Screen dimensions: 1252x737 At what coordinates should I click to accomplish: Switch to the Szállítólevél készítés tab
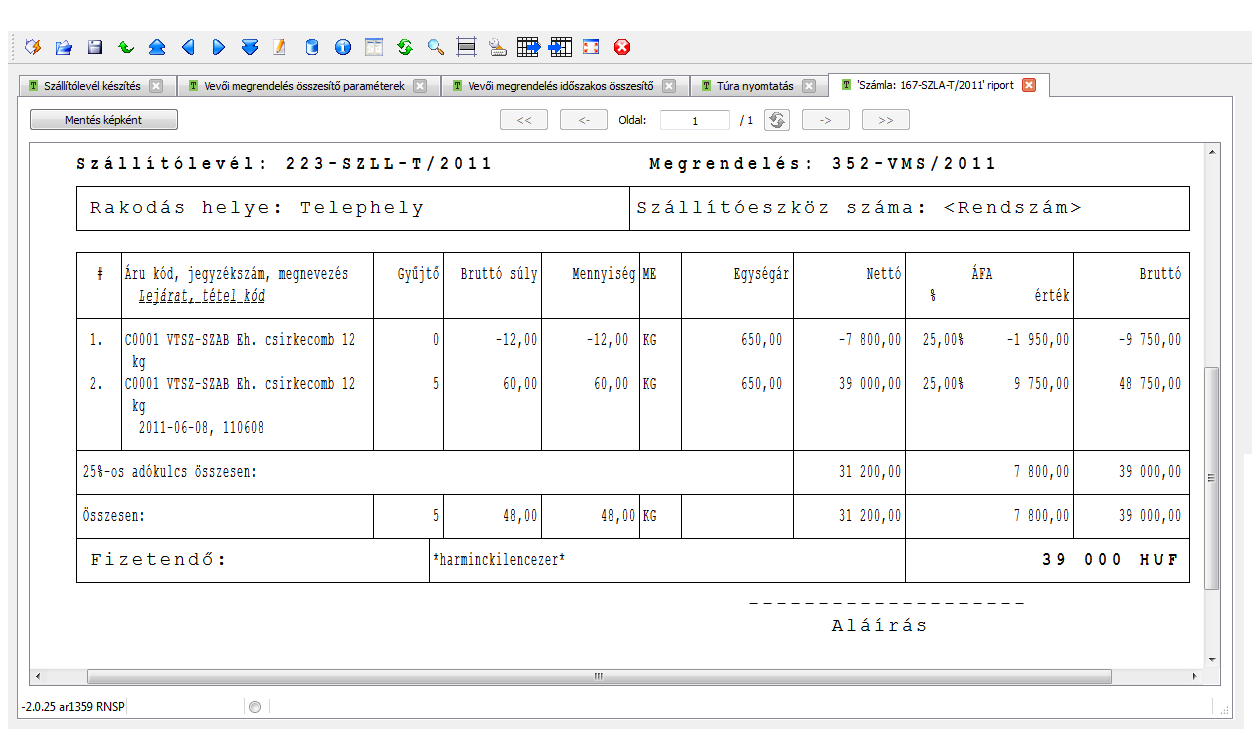[92, 86]
